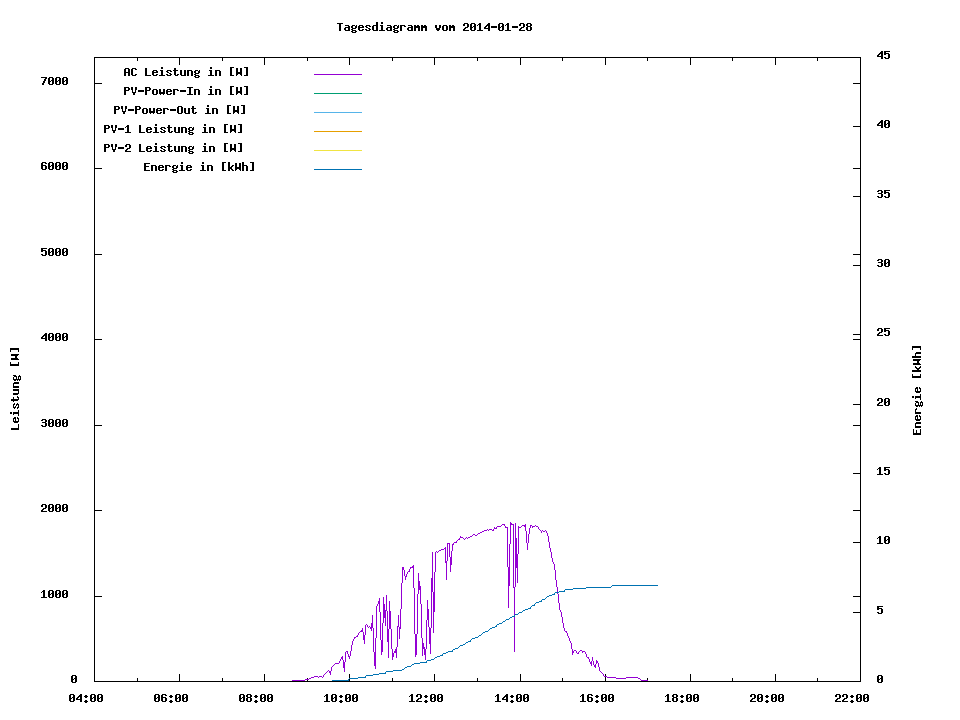960x720 pixels.
Task: Select the 'AC Leistung in [W]' legend label
Action: point(186,72)
